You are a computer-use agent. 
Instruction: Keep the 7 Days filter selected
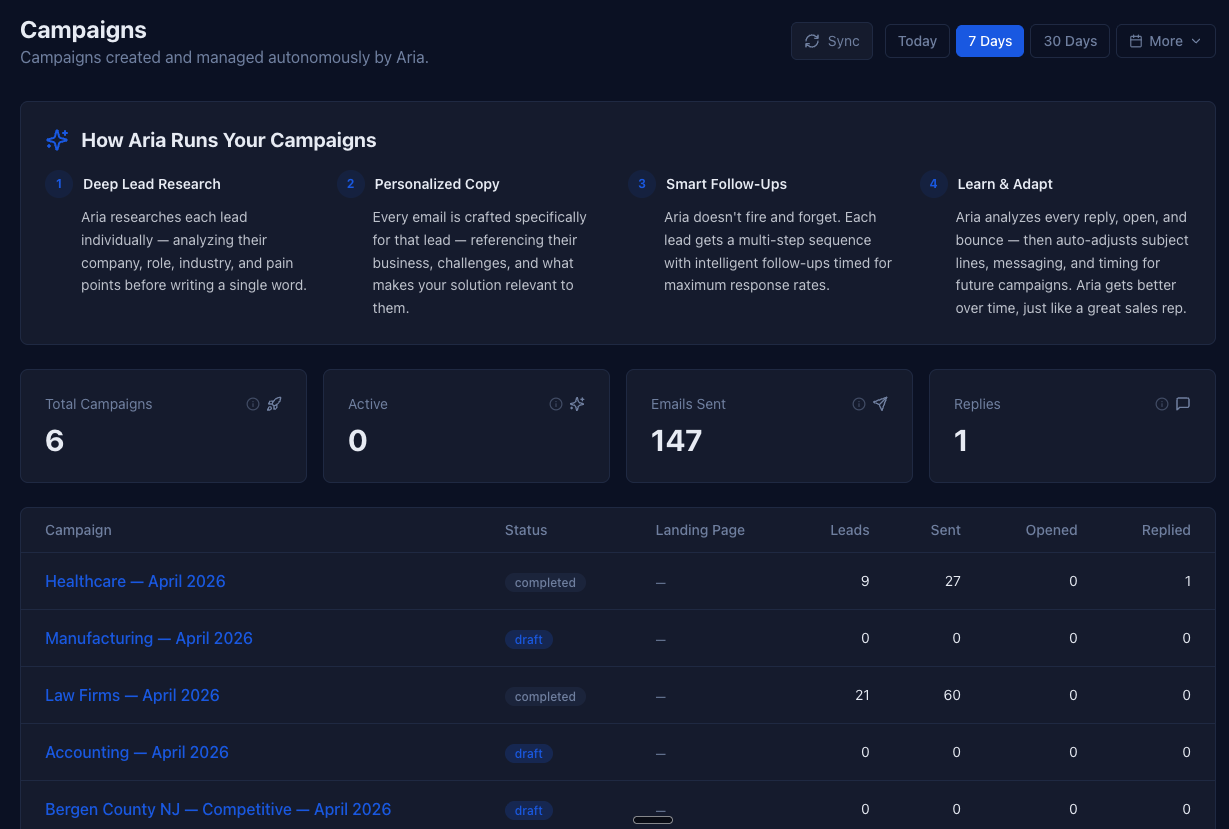pos(989,40)
